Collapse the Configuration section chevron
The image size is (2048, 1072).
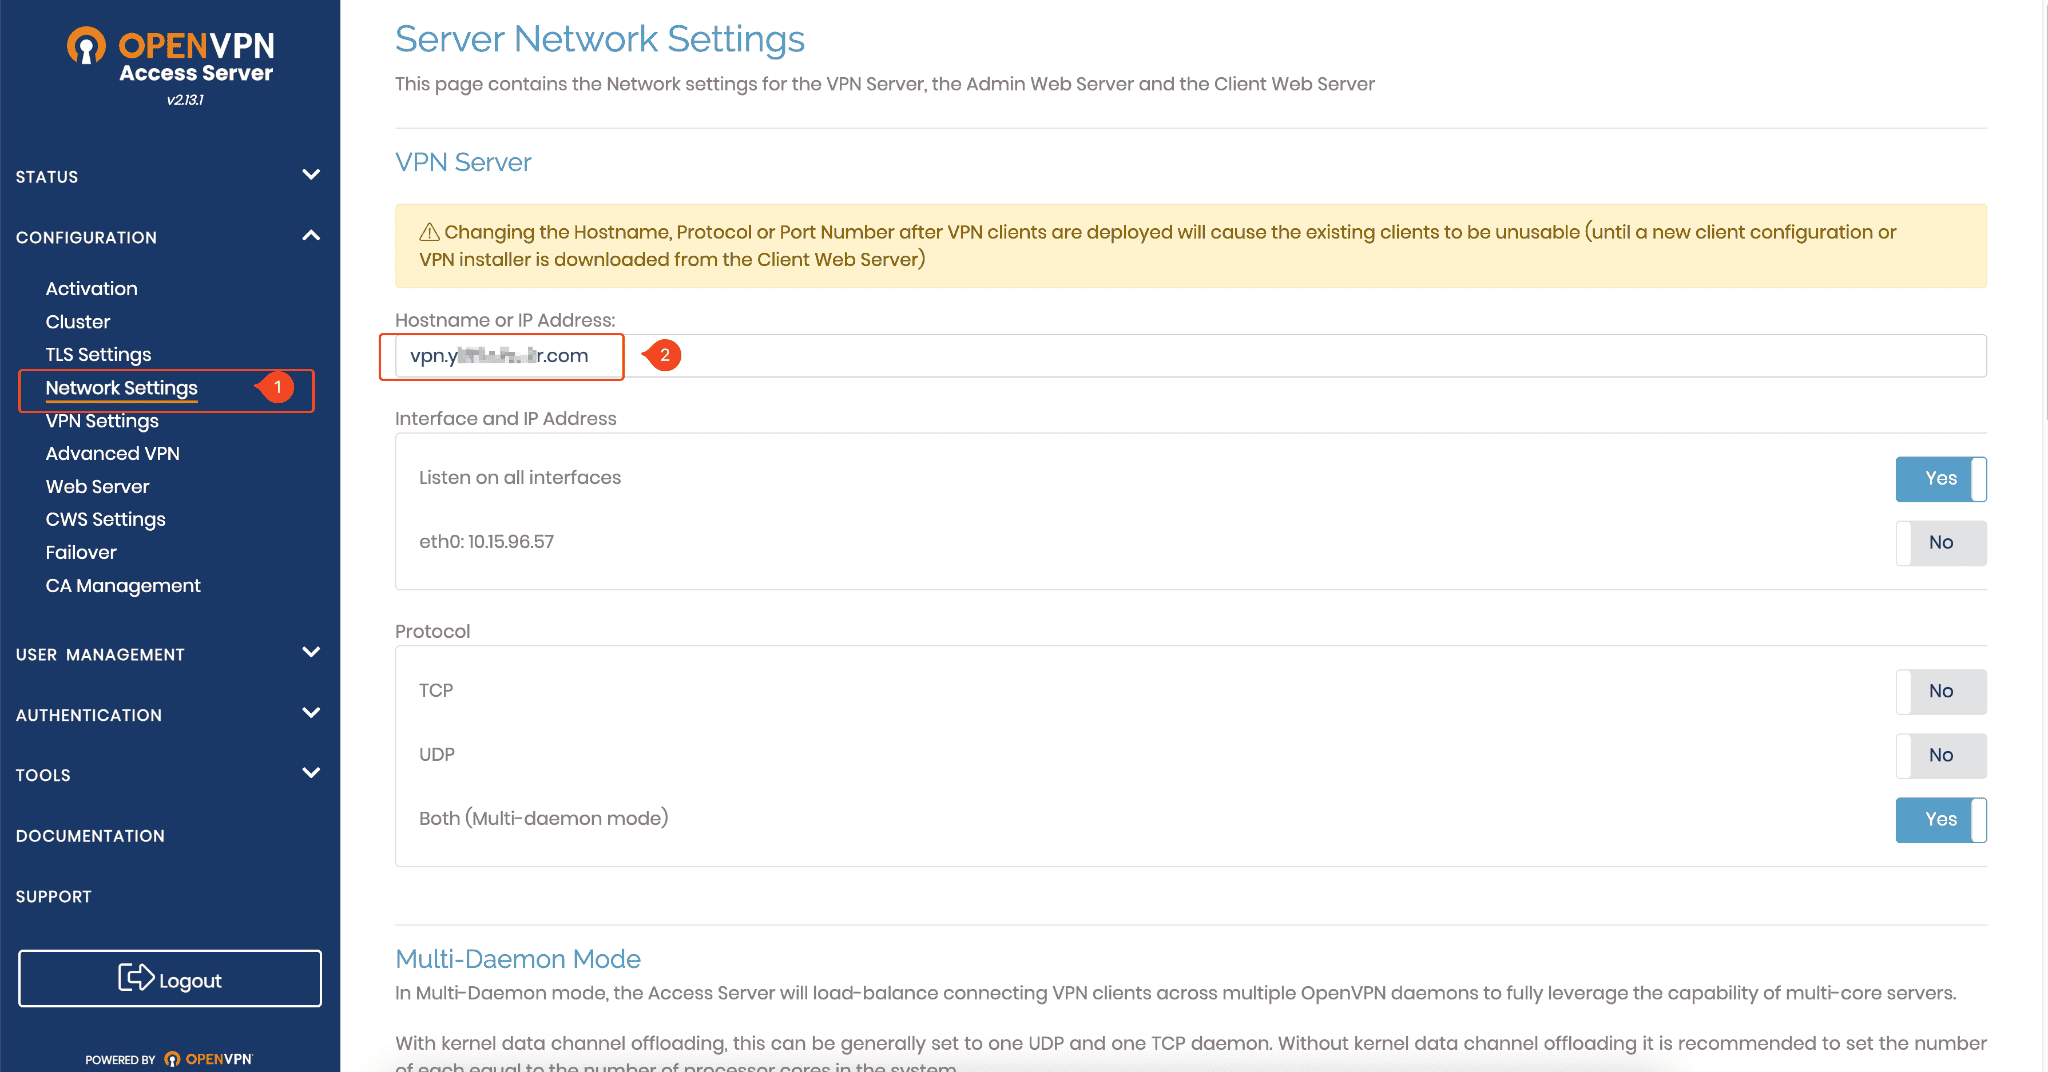point(311,236)
